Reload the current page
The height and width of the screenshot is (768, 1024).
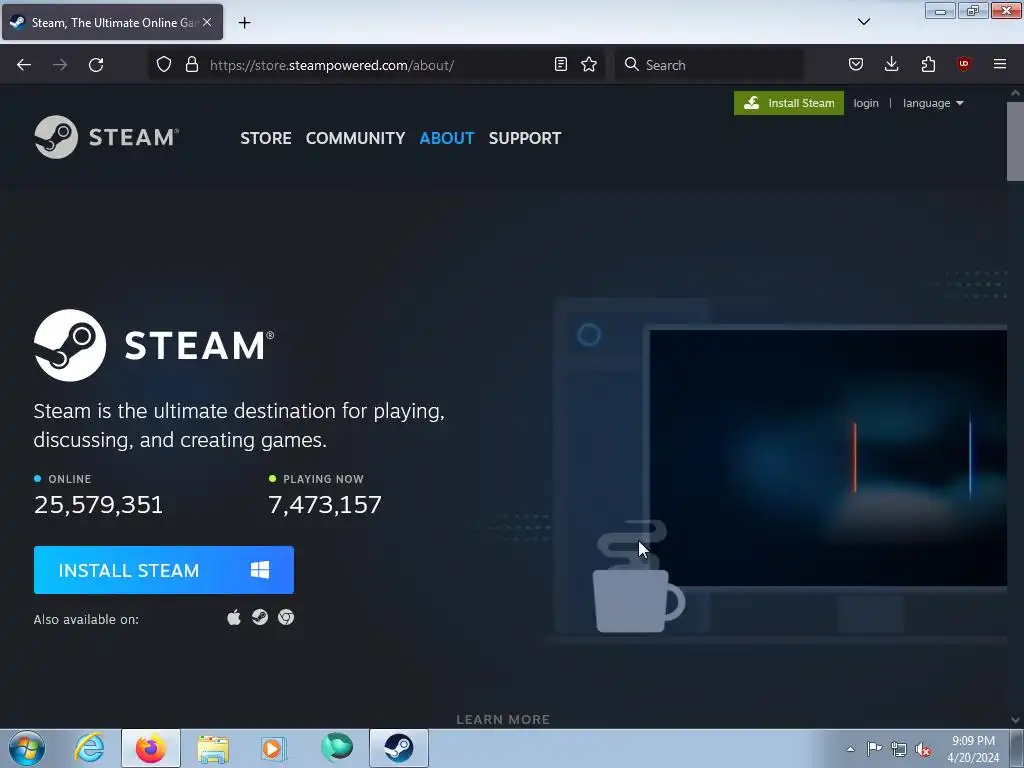pyautogui.click(x=96, y=65)
